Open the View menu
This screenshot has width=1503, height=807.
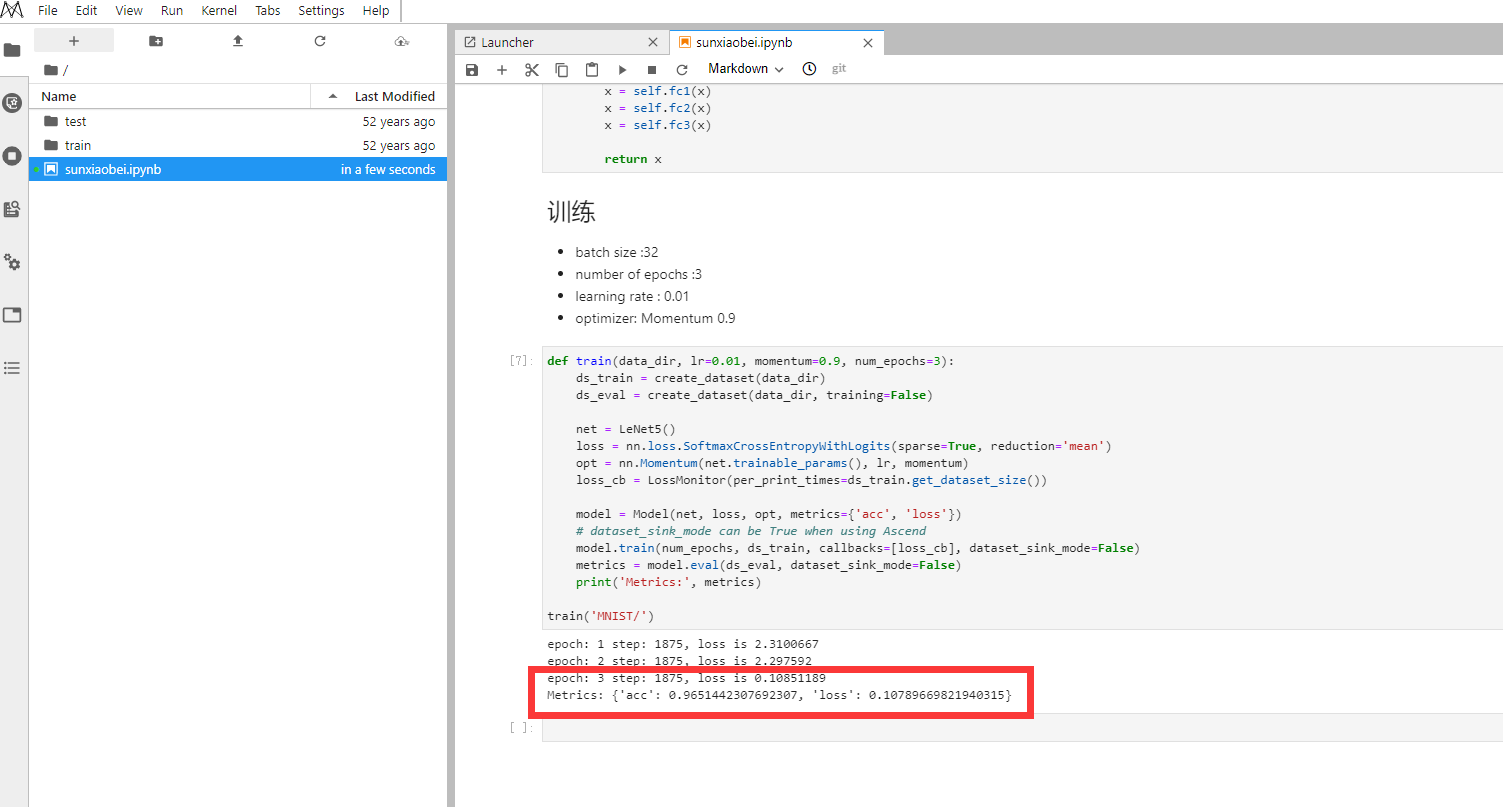(129, 10)
